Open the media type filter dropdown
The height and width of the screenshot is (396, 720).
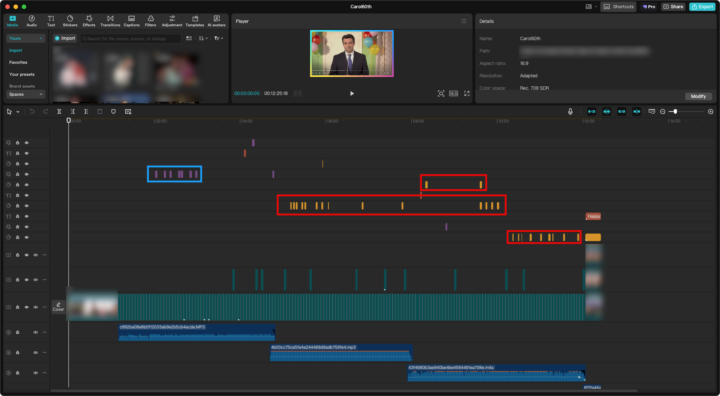pyautogui.click(x=218, y=39)
